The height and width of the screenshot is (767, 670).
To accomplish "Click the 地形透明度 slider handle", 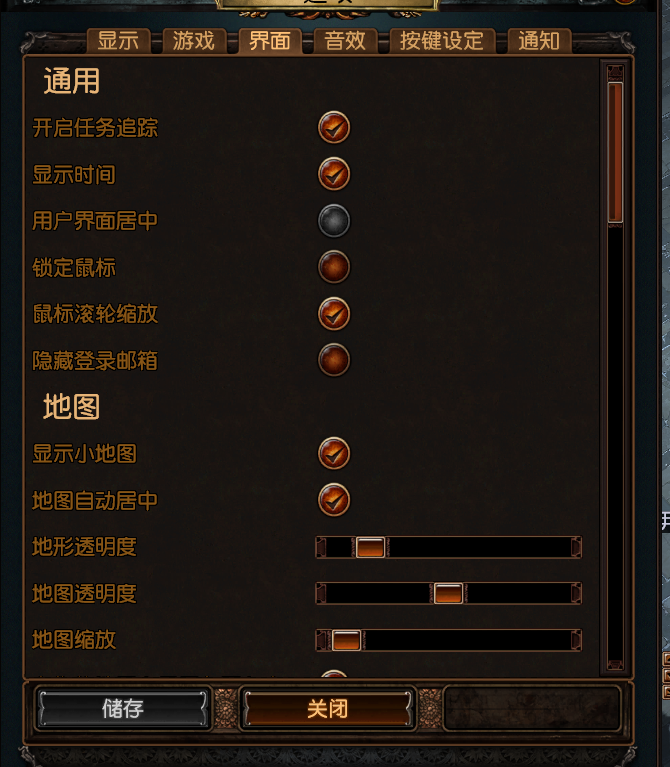I will [x=370, y=547].
